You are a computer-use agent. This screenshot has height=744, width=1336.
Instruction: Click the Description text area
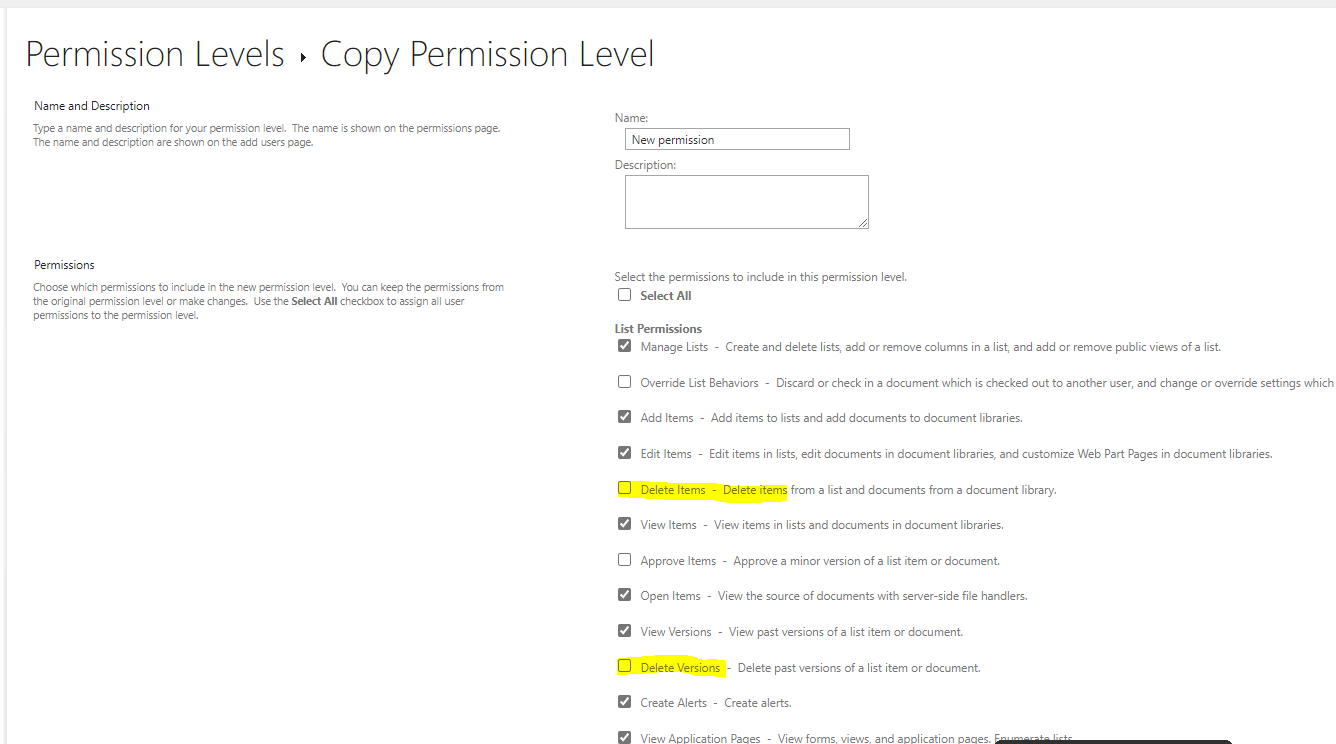pos(746,200)
